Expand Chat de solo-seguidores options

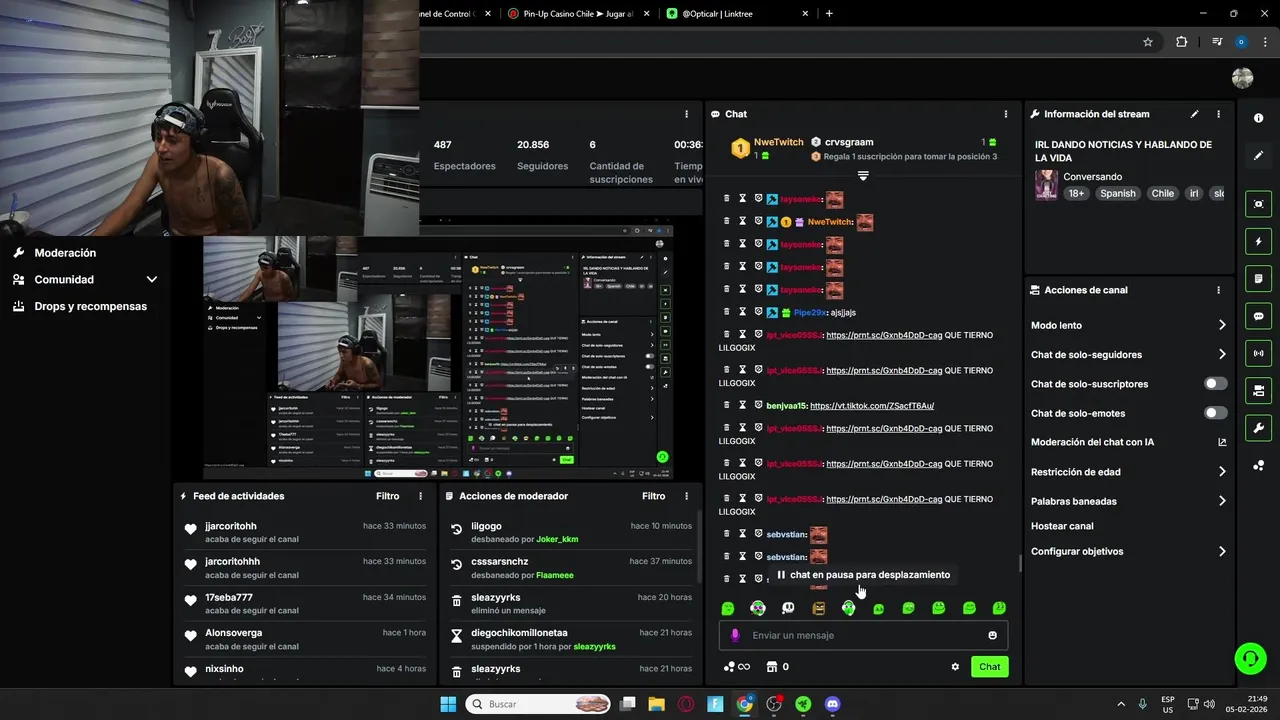coord(1222,354)
